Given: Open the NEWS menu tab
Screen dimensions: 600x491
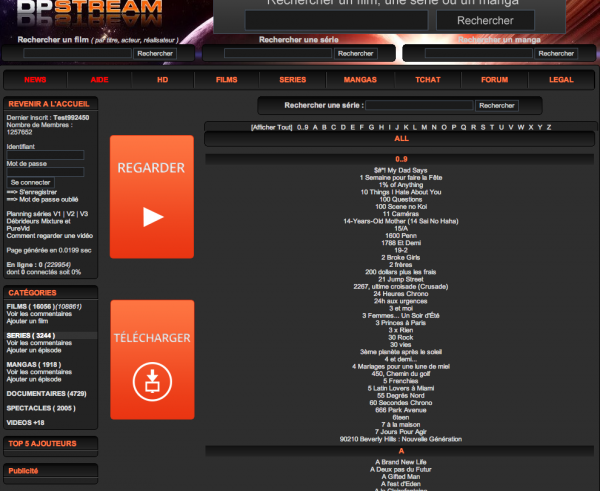Looking at the screenshot, I should click(35, 79).
